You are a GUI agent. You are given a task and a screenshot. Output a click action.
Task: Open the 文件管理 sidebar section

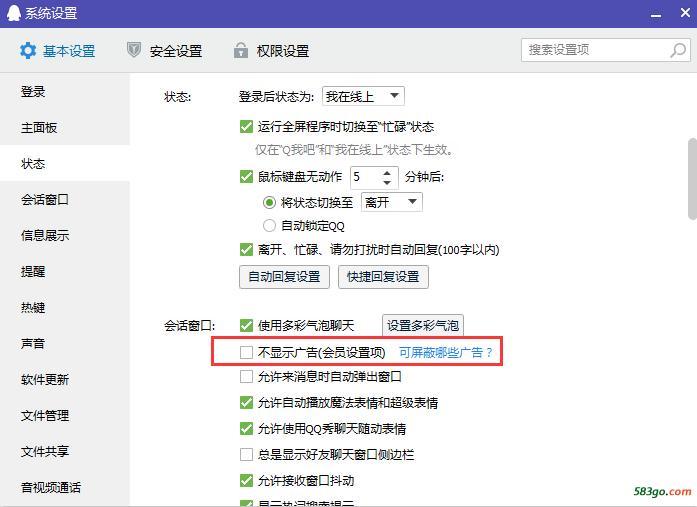tap(65, 415)
